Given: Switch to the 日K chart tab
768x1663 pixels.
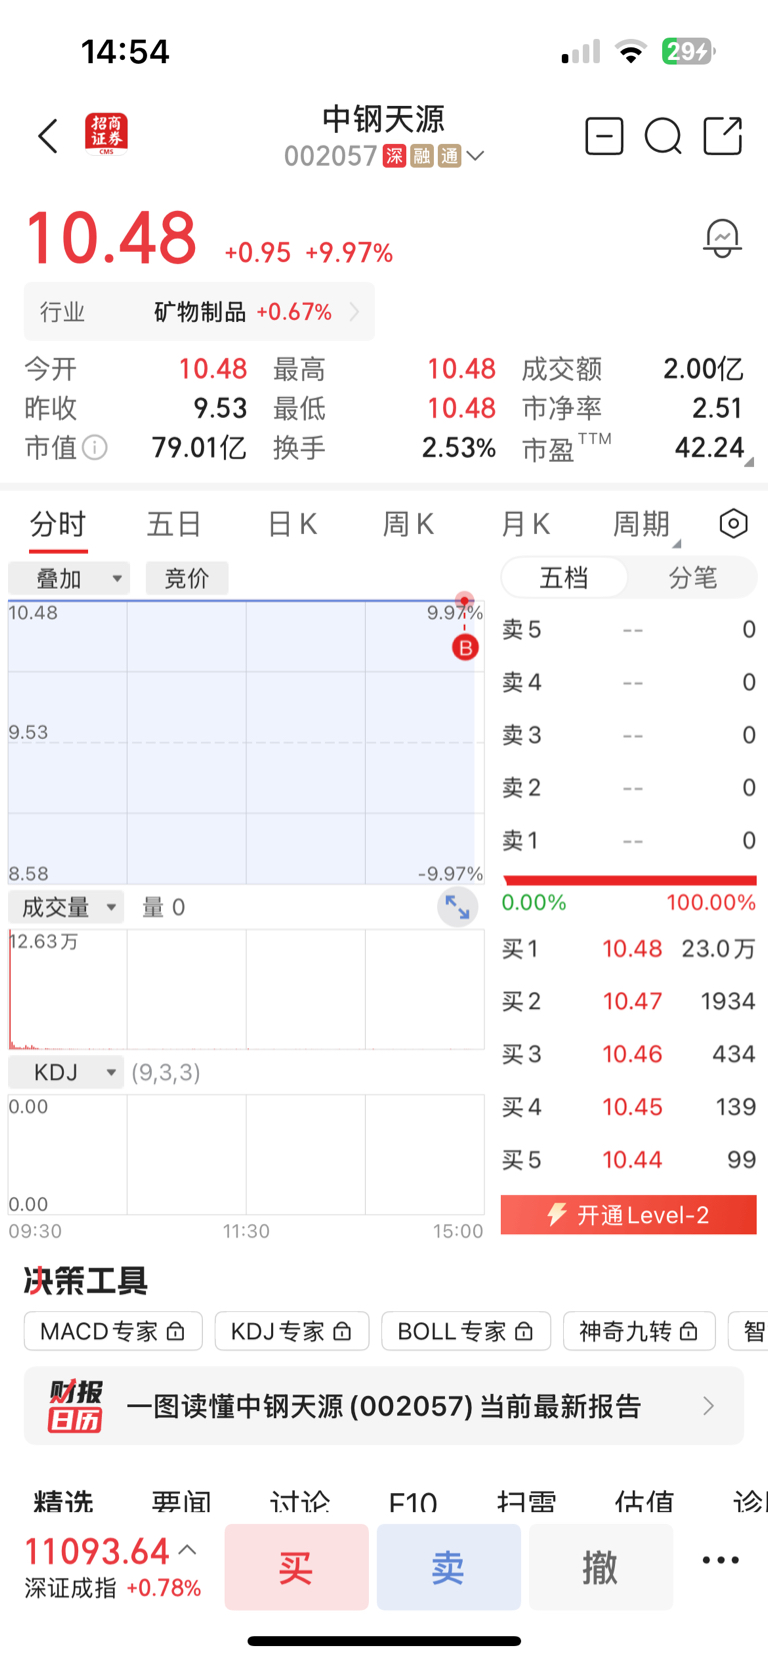Looking at the screenshot, I should 292,524.
